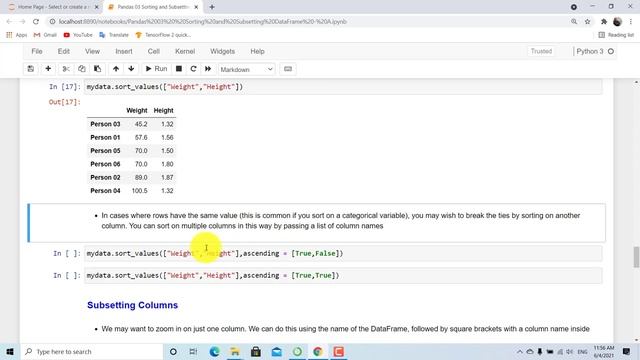
Task: Save notebook using the floppy disk icon
Action: (x=31, y=69)
